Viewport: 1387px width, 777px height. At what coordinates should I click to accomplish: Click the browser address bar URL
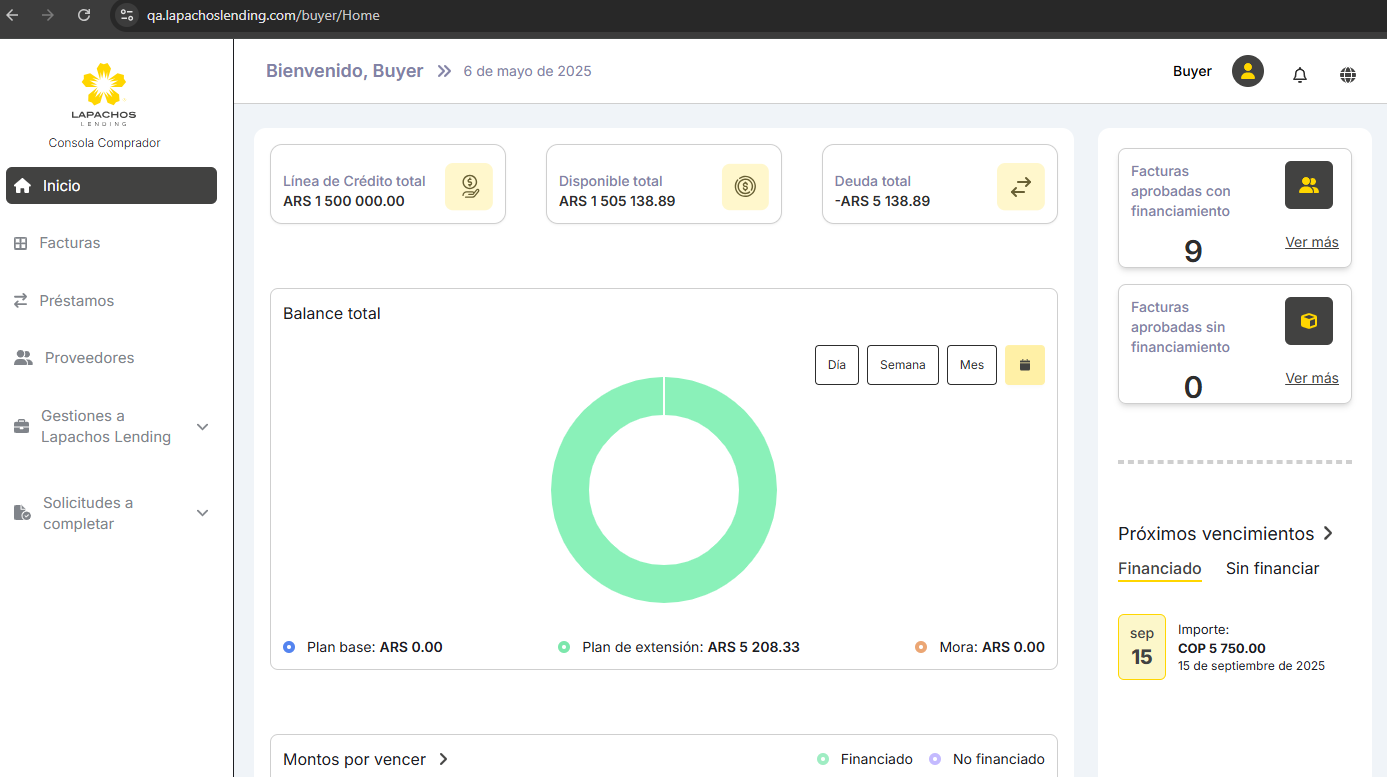point(263,15)
